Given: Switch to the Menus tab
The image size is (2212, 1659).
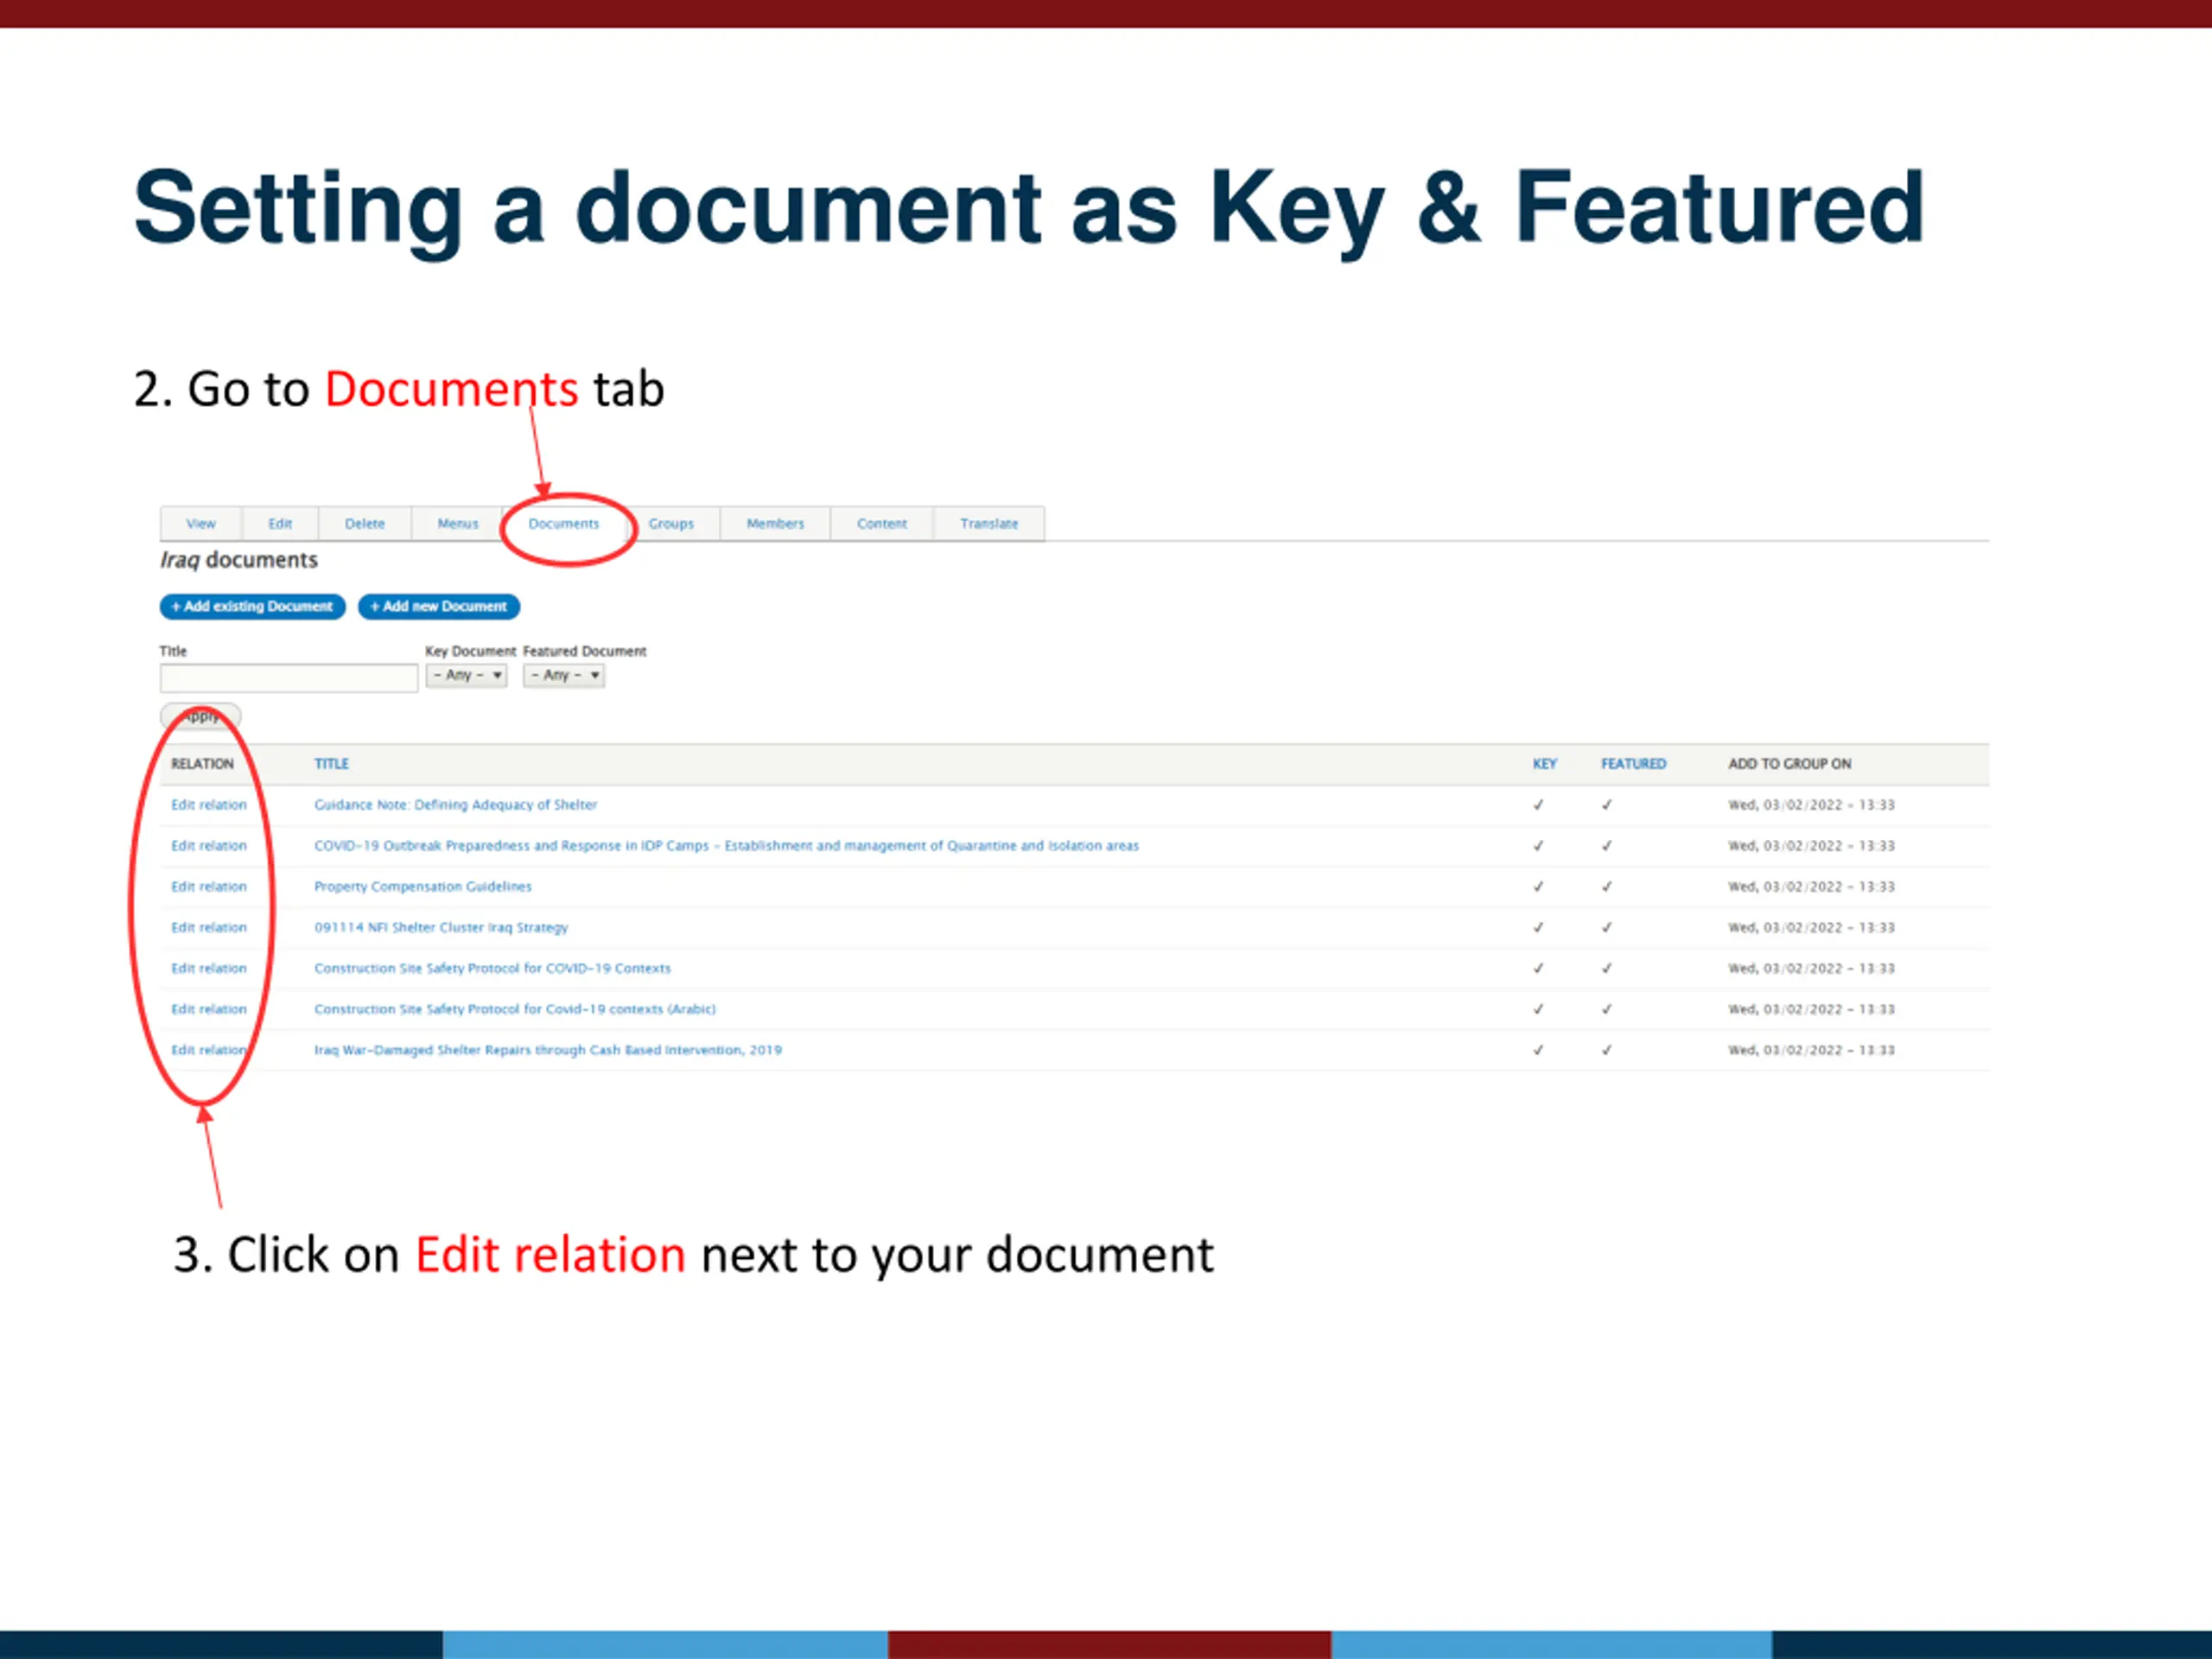Looking at the screenshot, I should point(458,523).
